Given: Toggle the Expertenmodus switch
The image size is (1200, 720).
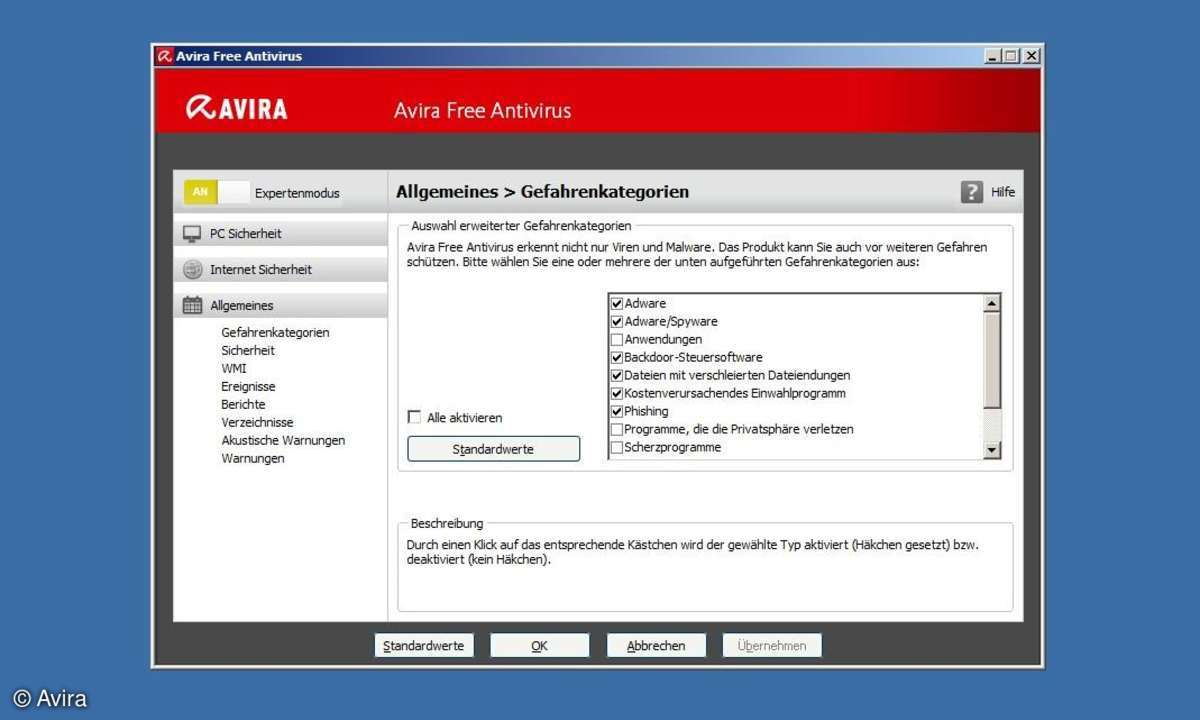Looking at the screenshot, I should pyautogui.click(x=215, y=192).
